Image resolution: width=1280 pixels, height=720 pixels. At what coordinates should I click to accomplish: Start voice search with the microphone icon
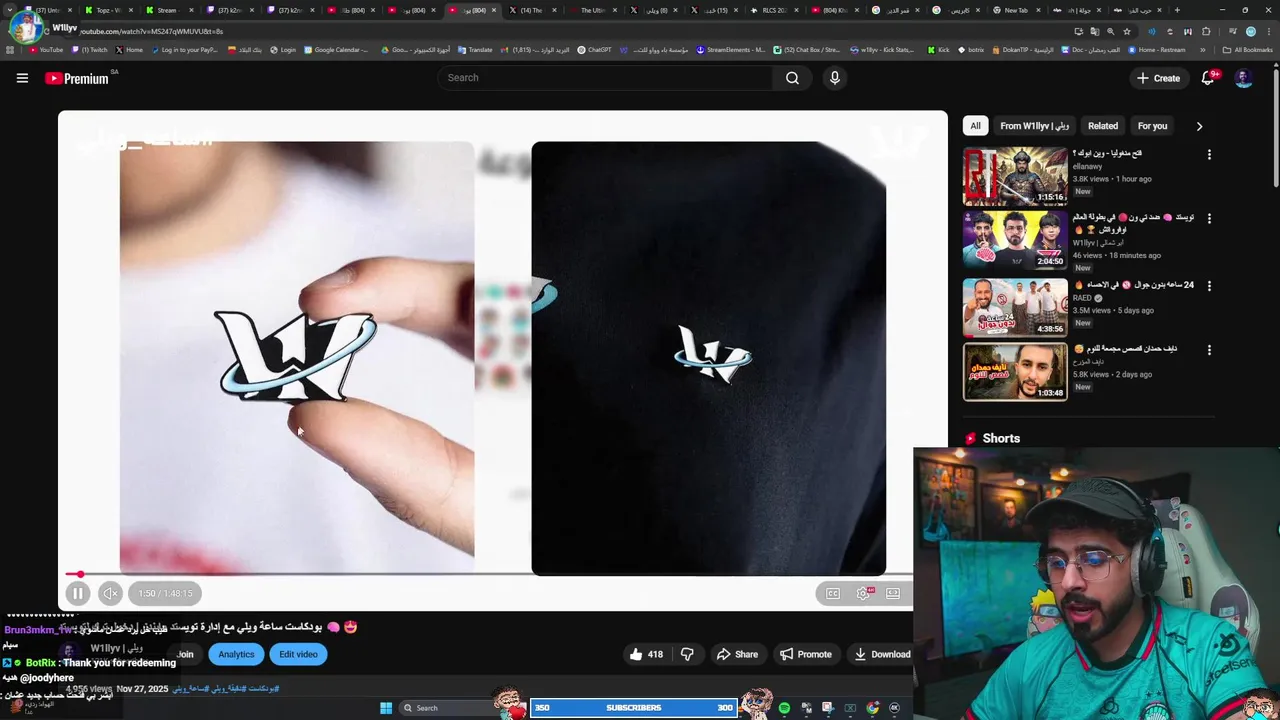[834, 78]
